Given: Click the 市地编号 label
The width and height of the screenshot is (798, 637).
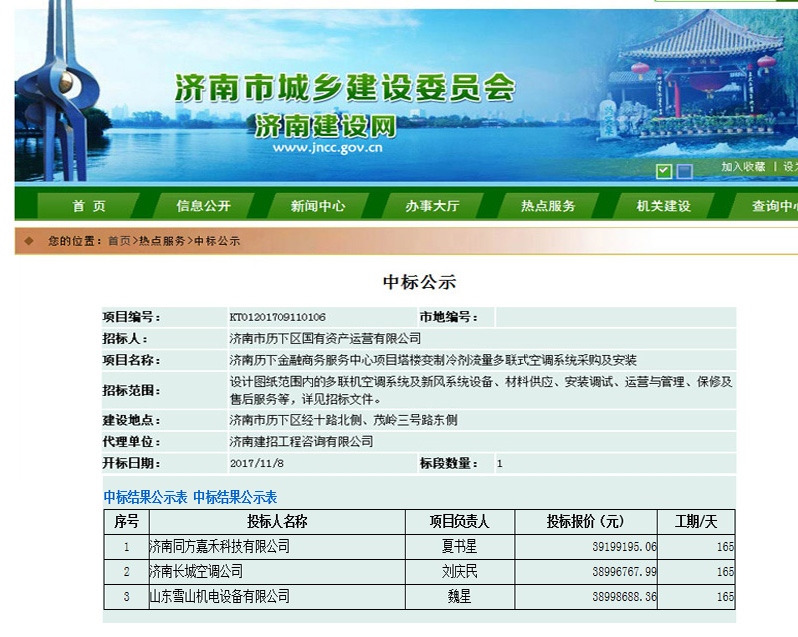Looking at the screenshot, I should (448, 317).
